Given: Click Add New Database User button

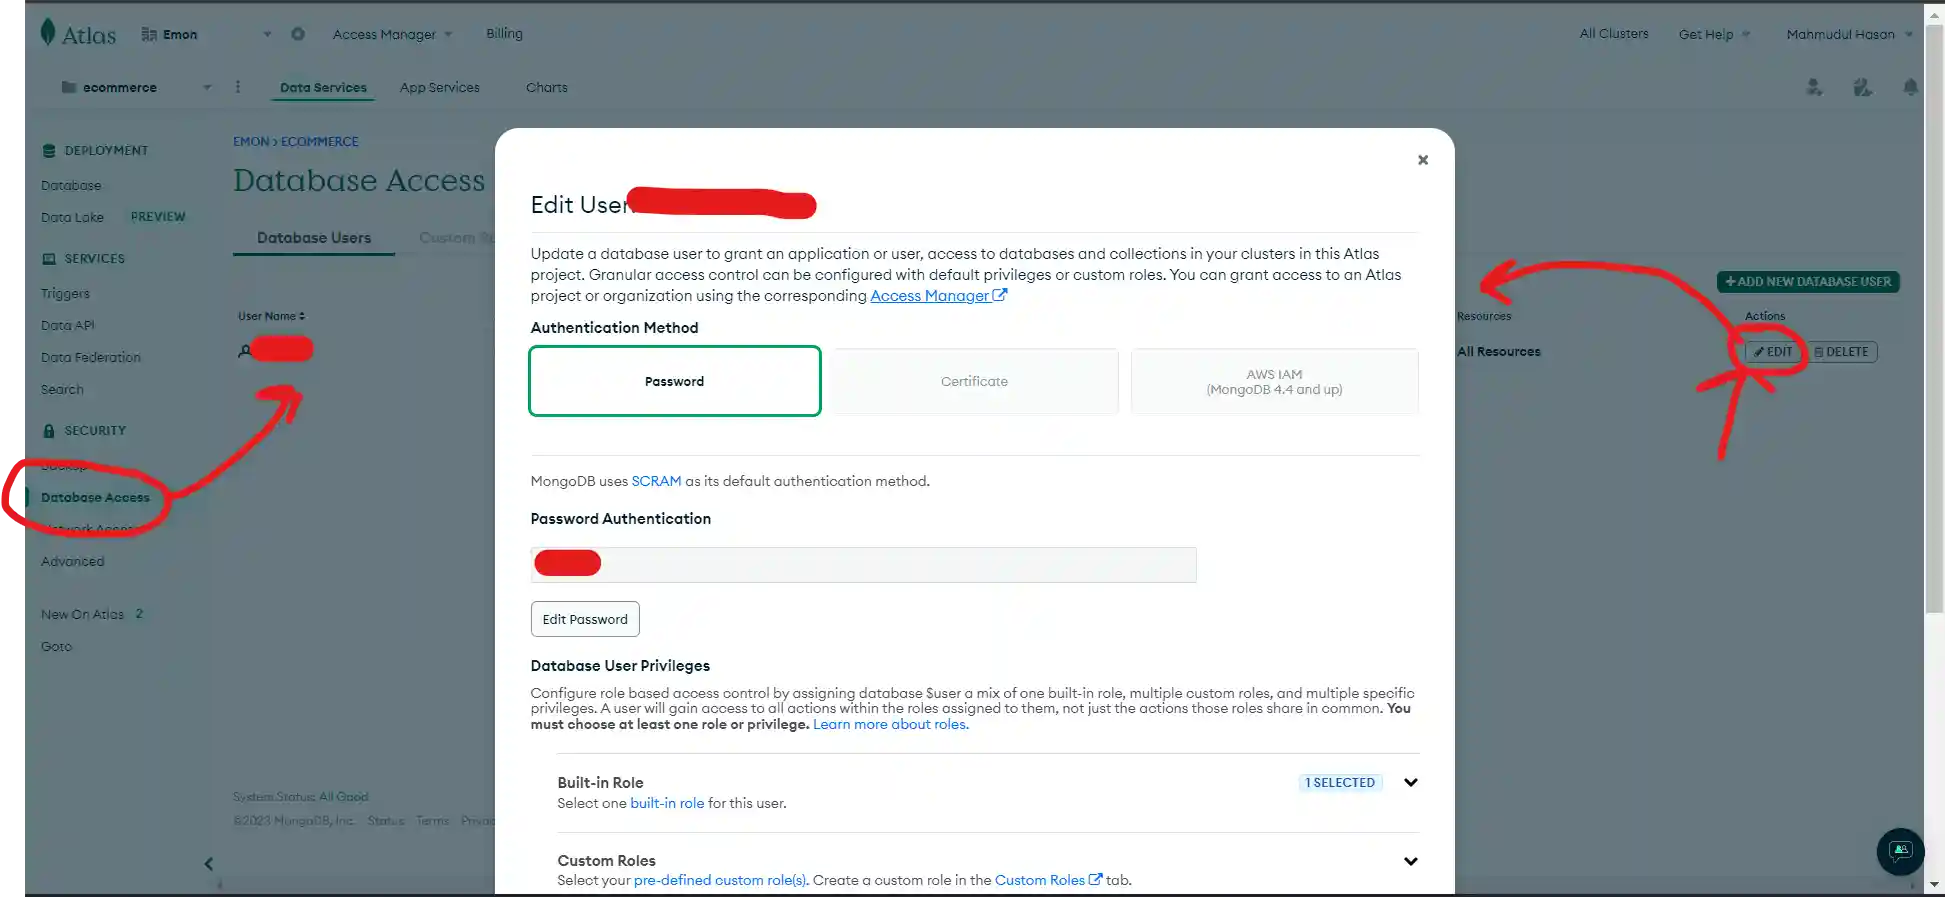Looking at the screenshot, I should (x=1808, y=282).
